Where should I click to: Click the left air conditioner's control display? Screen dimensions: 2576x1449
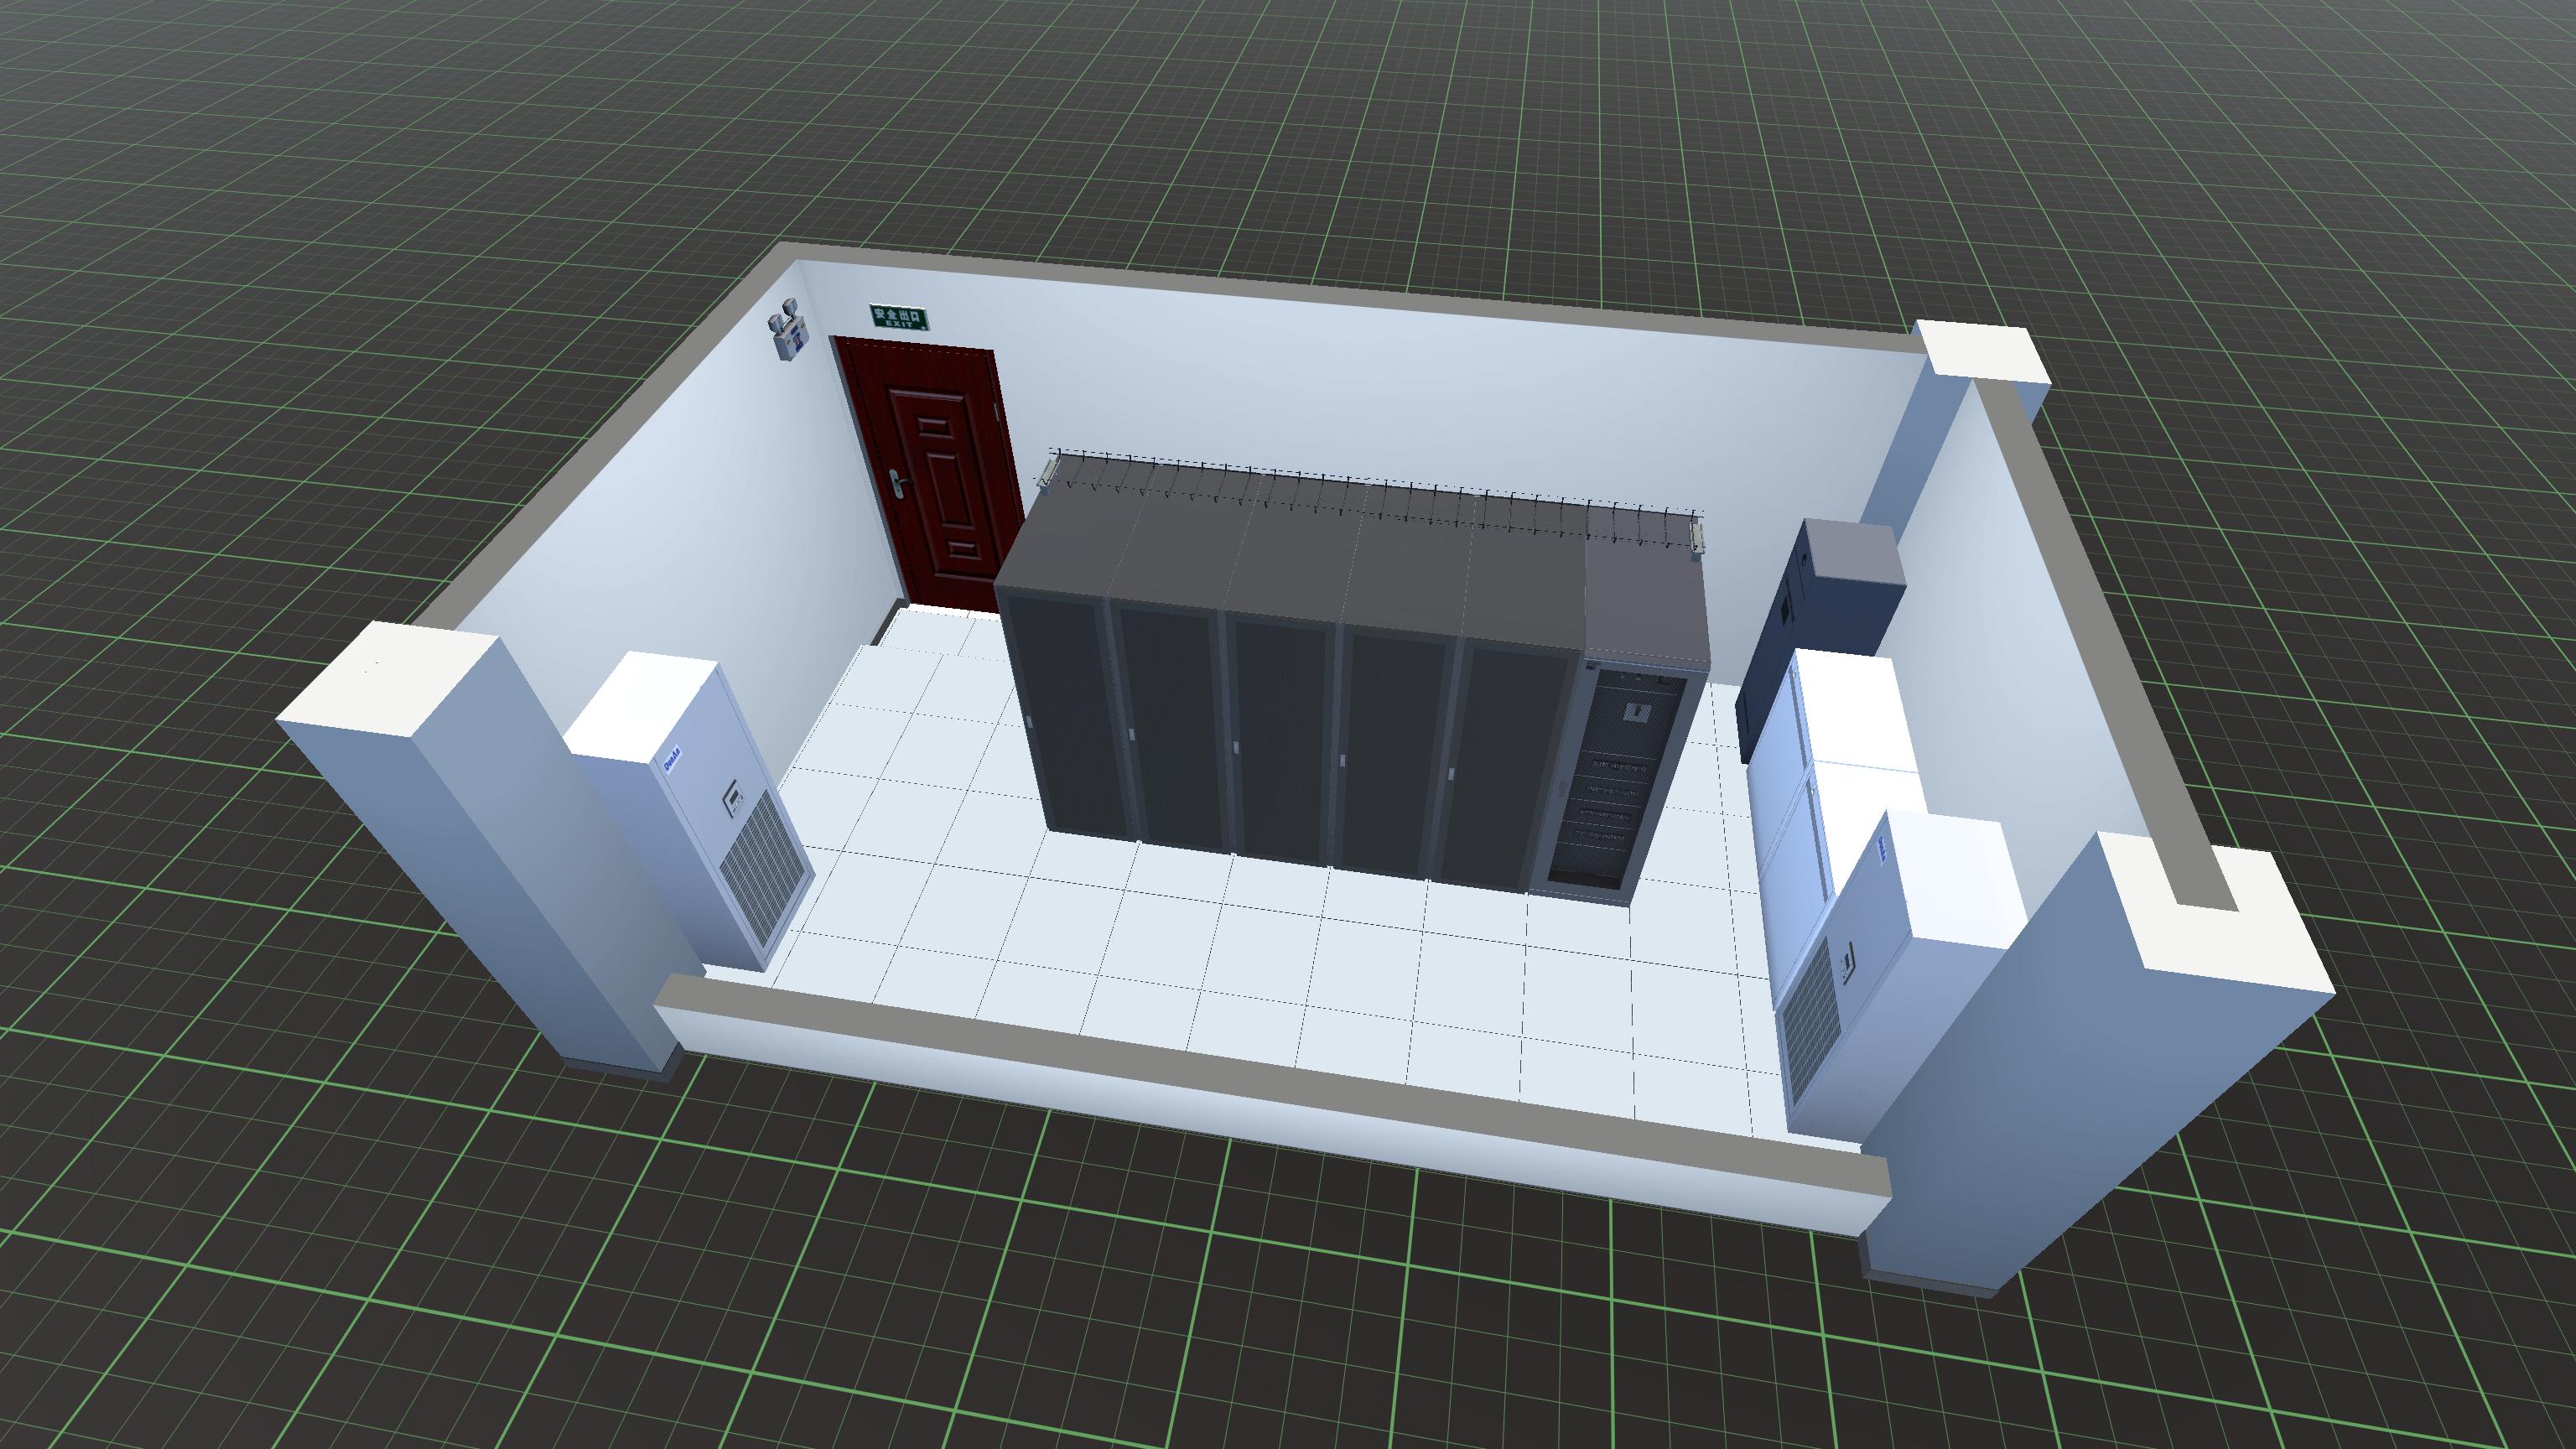pyautogui.click(x=734, y=797)
